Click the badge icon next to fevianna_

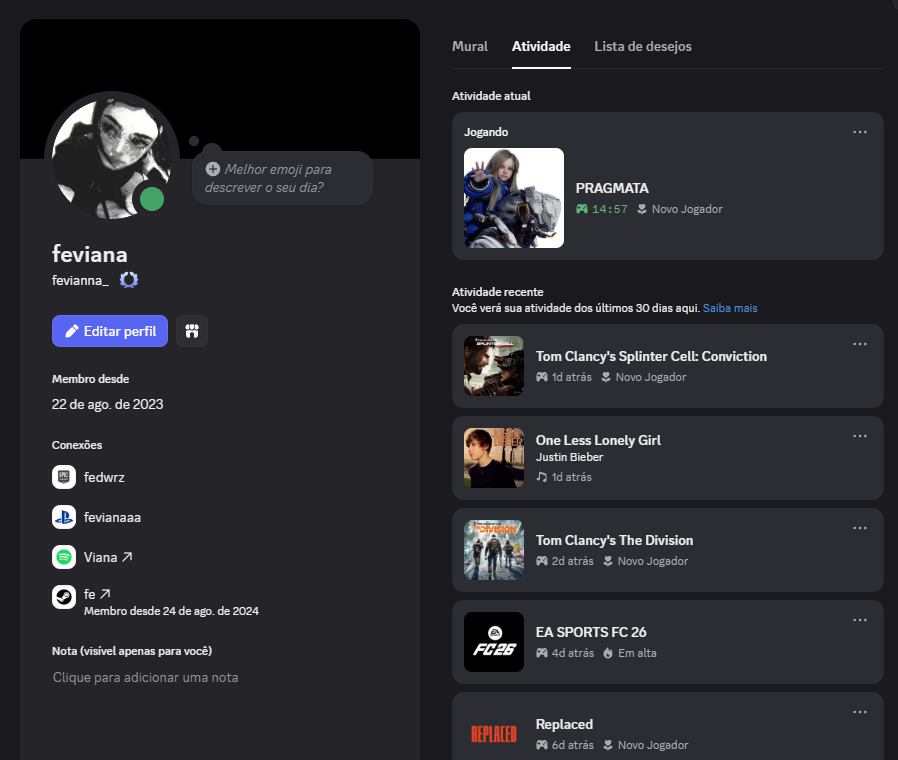point(129,280)
